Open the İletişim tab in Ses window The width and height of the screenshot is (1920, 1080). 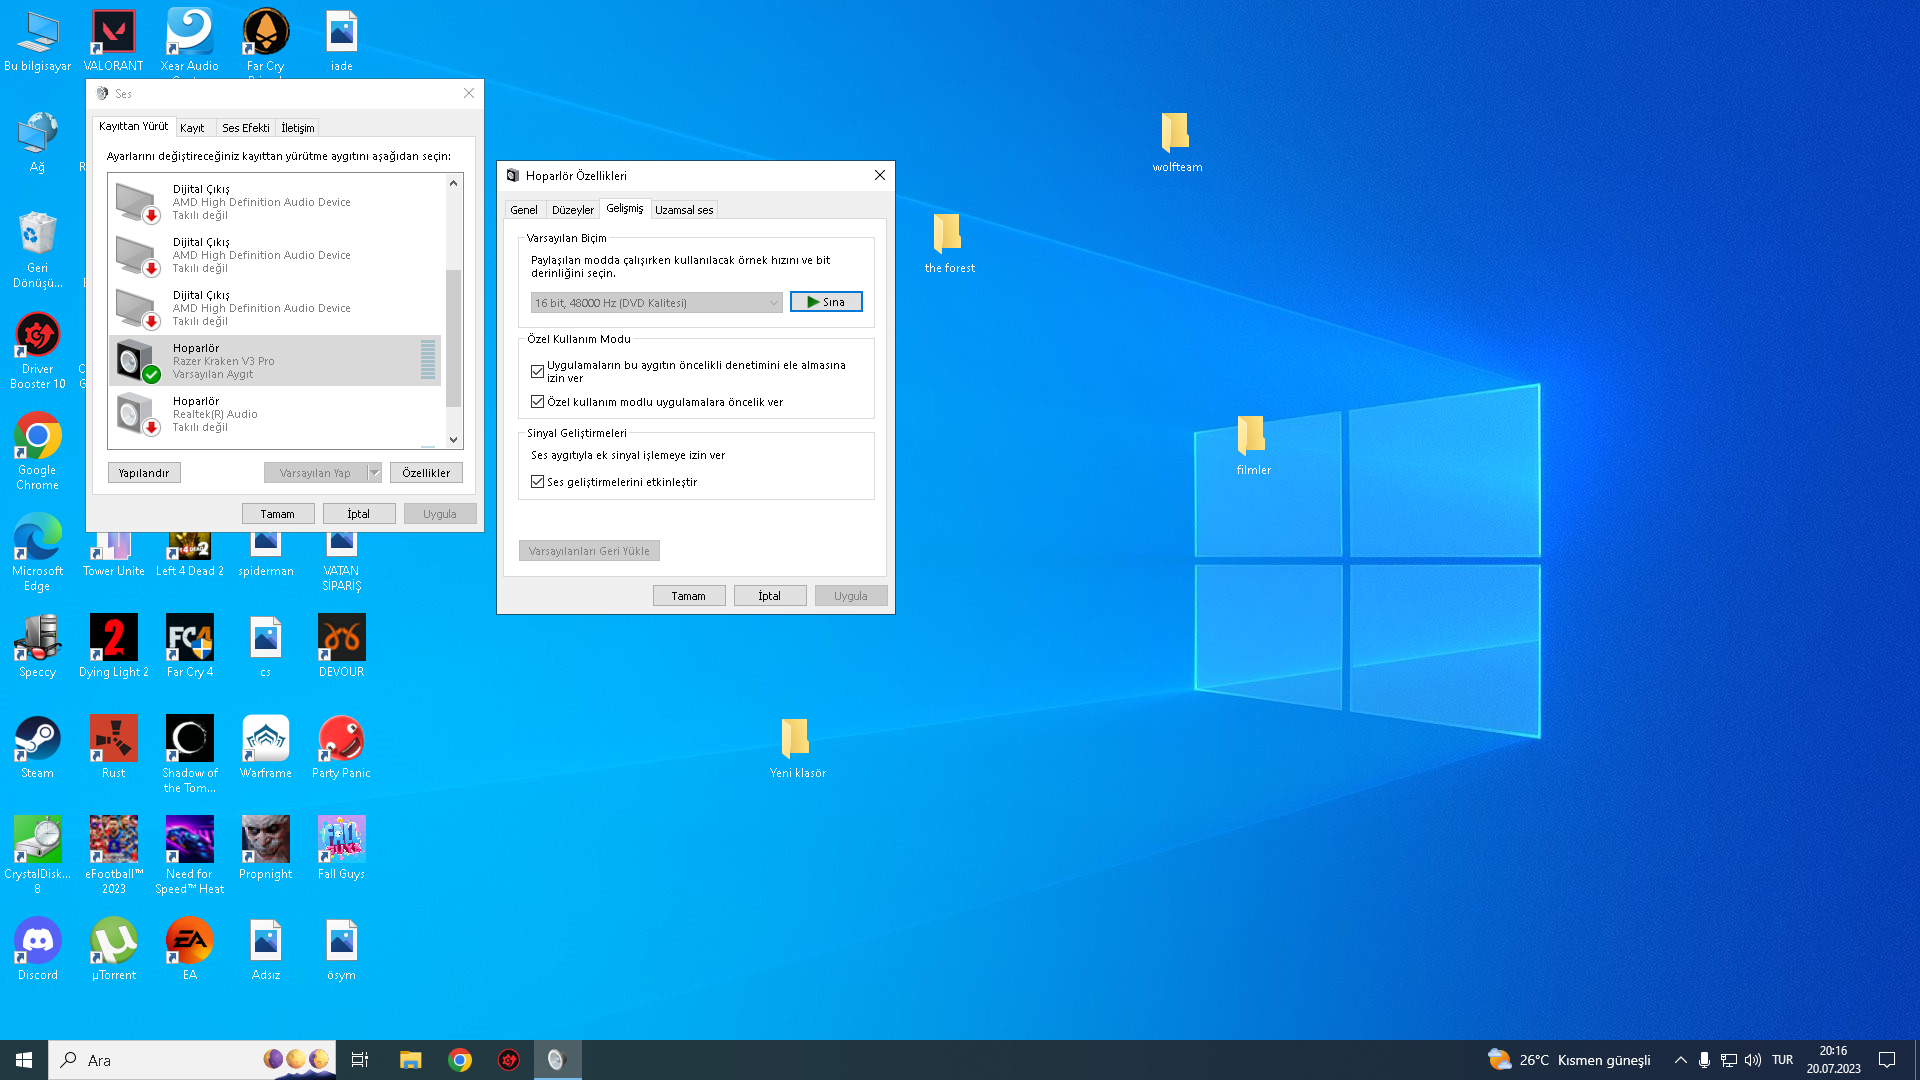pyautogui.click(x=297, y=128)
